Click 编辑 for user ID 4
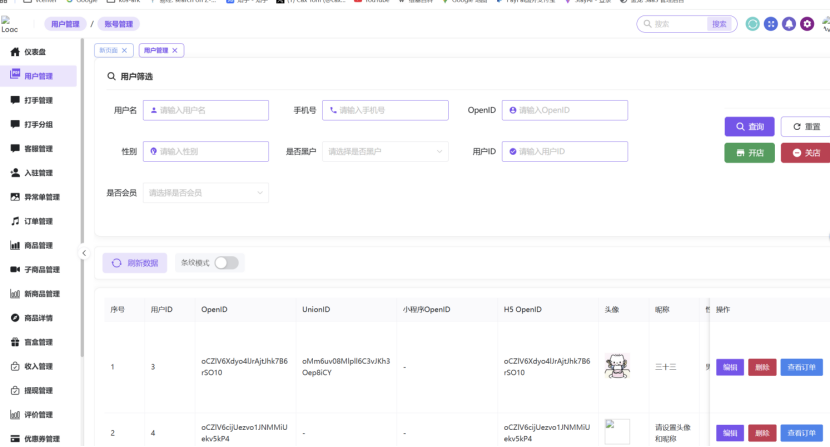 click(730, 433)
